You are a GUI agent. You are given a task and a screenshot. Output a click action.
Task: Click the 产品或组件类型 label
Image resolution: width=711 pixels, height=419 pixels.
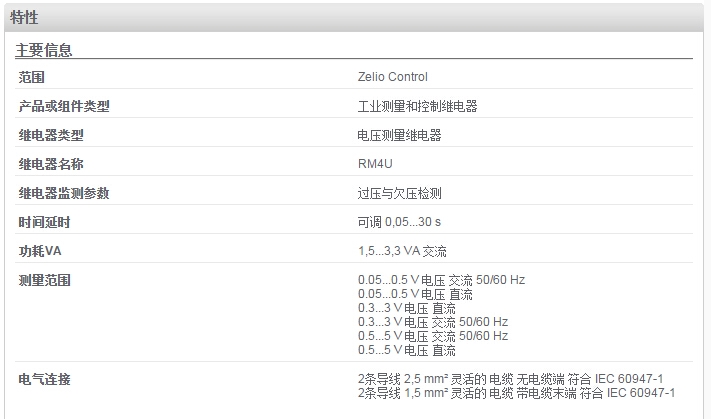pos(64,106)
